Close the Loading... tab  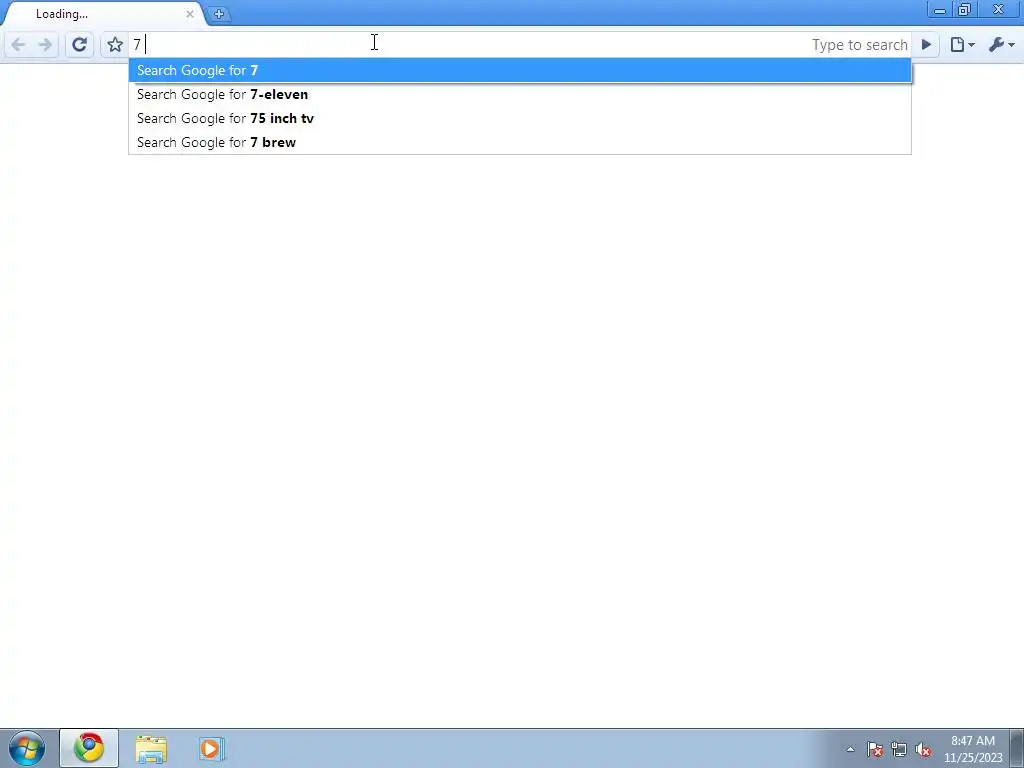(190, 14)
